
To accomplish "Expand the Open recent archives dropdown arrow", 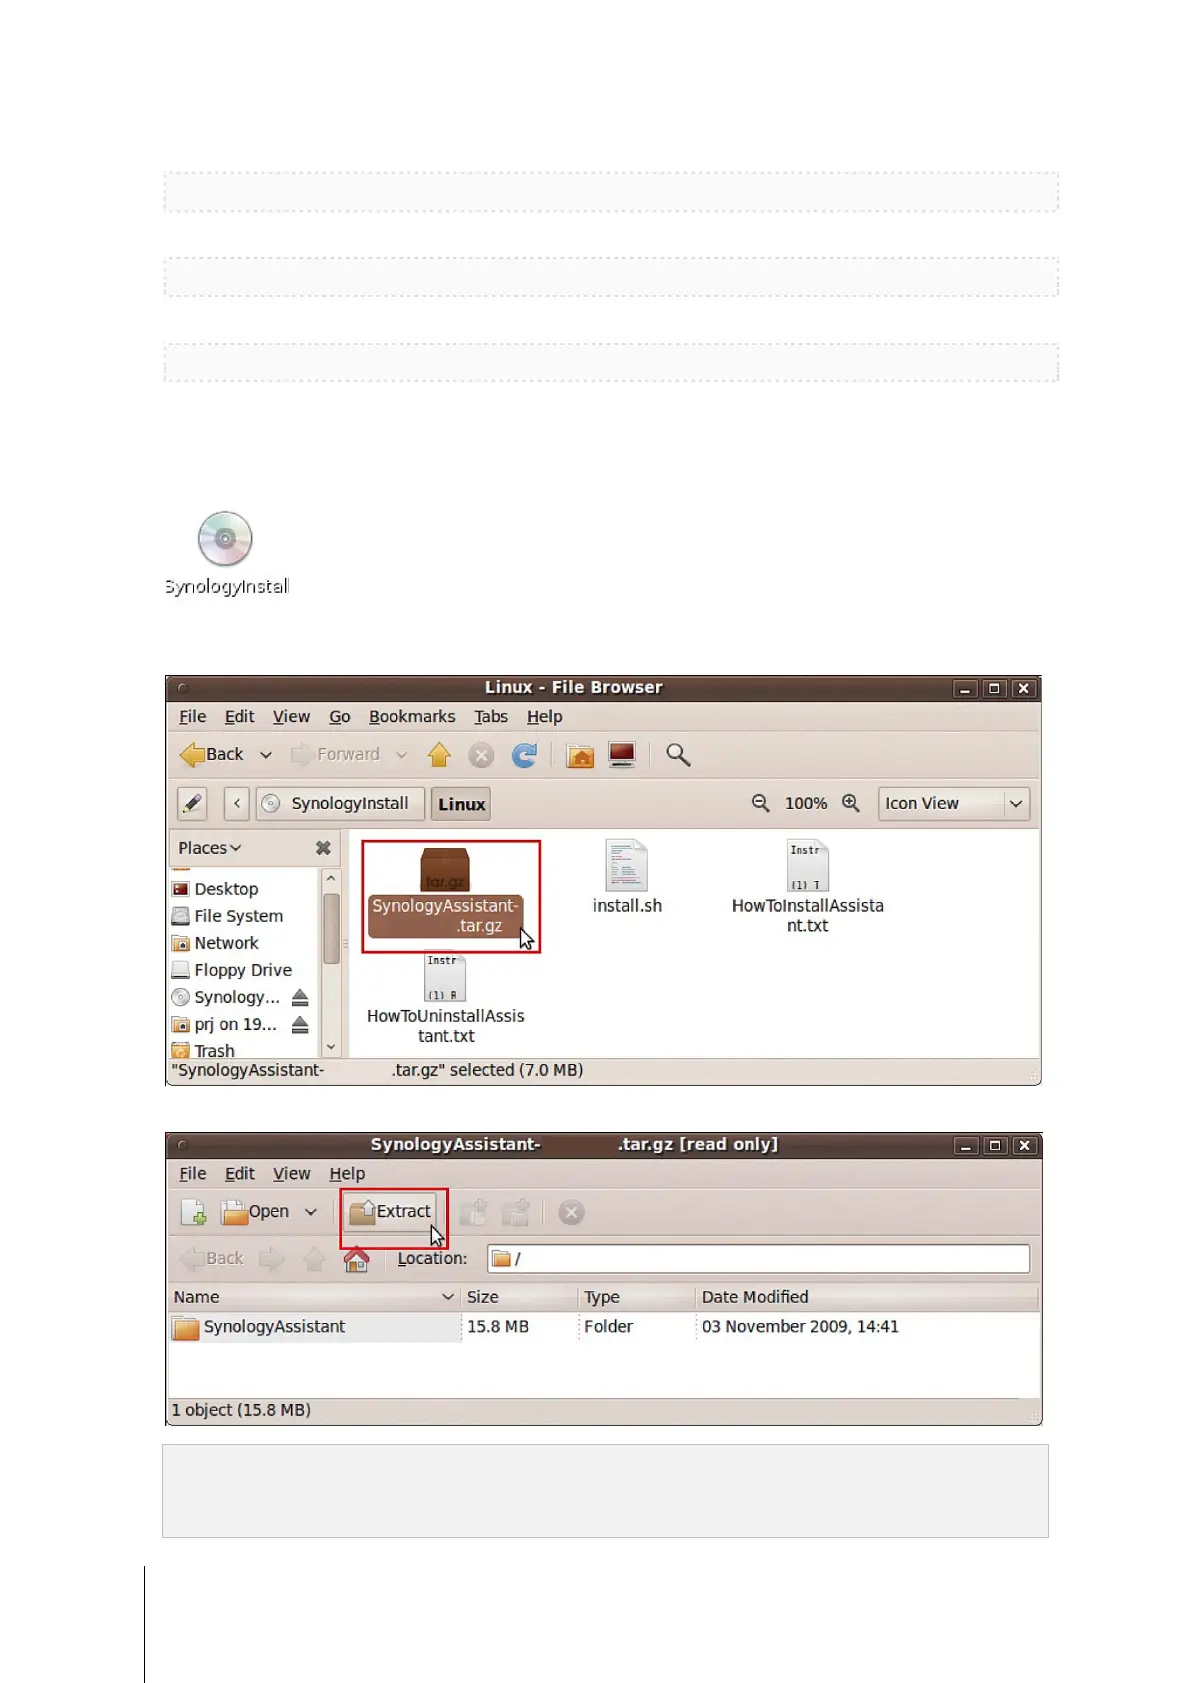I will [x=311, y=1212].
